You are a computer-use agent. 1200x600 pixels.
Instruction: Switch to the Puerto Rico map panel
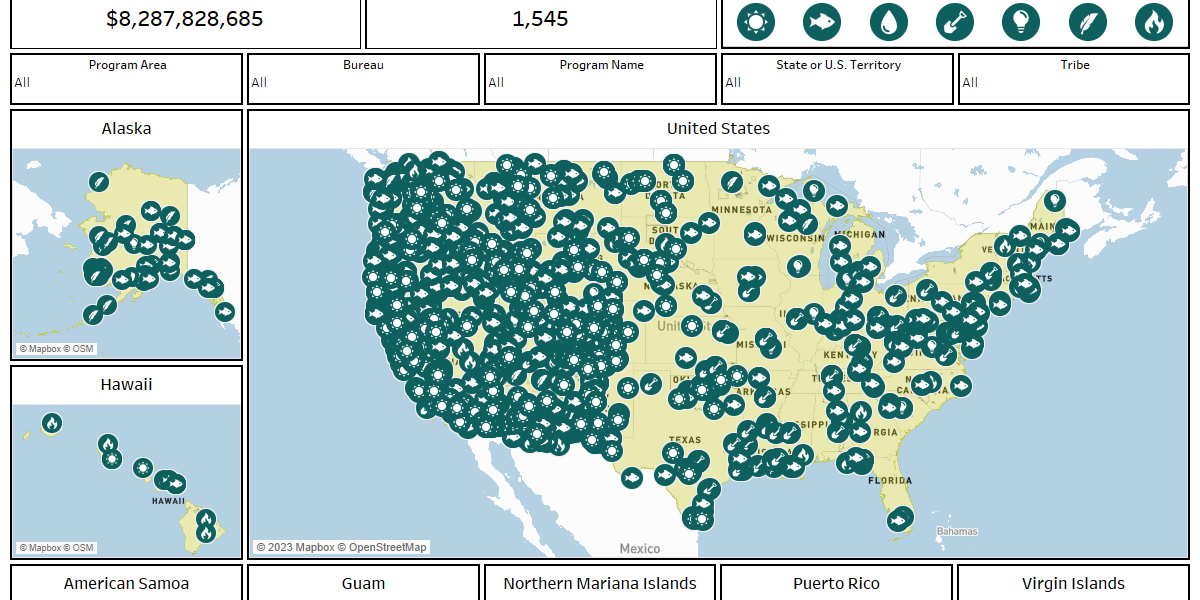coord(836,583)
